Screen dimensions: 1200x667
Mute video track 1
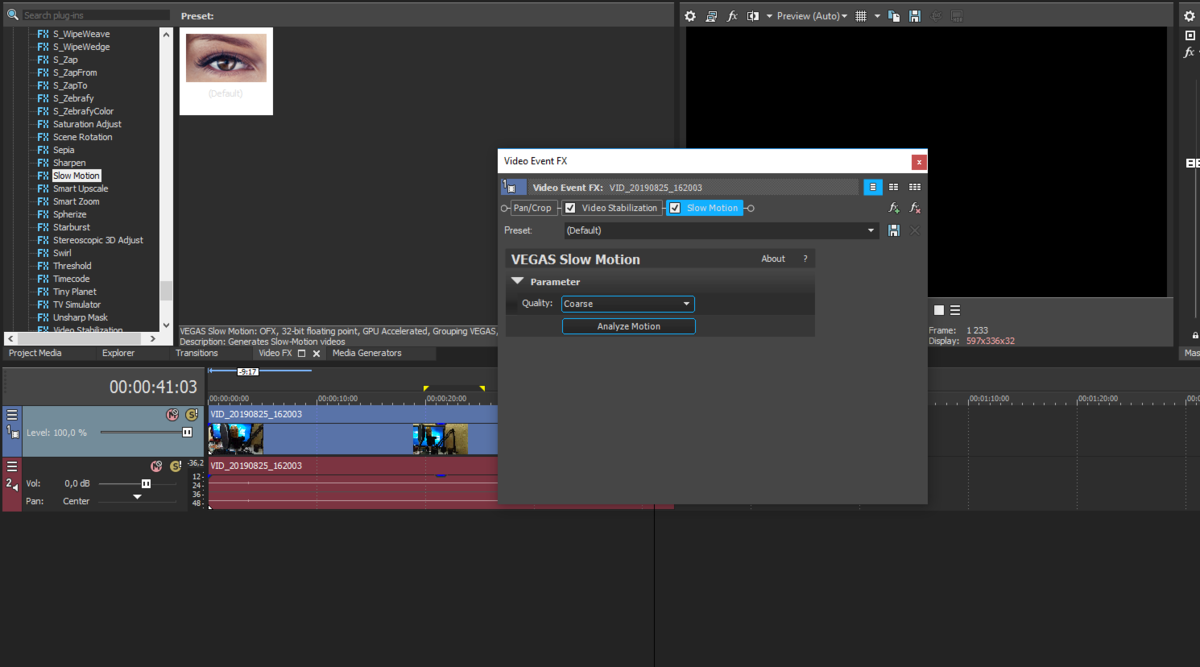tap(173, 414)
